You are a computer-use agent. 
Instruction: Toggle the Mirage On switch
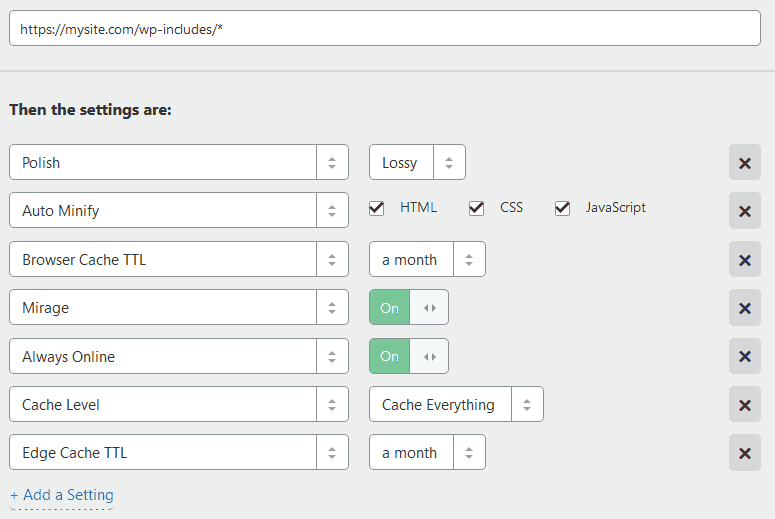pos(409,307)
